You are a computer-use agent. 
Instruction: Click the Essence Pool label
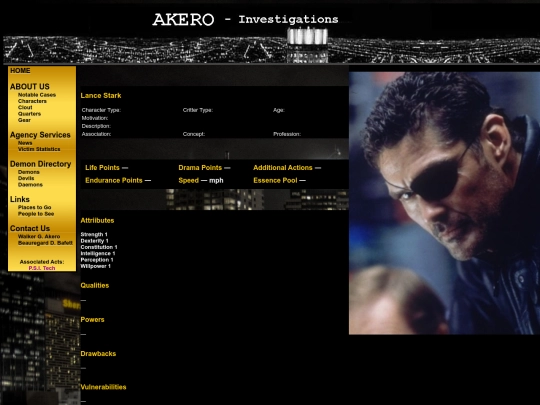click(275, 180)
